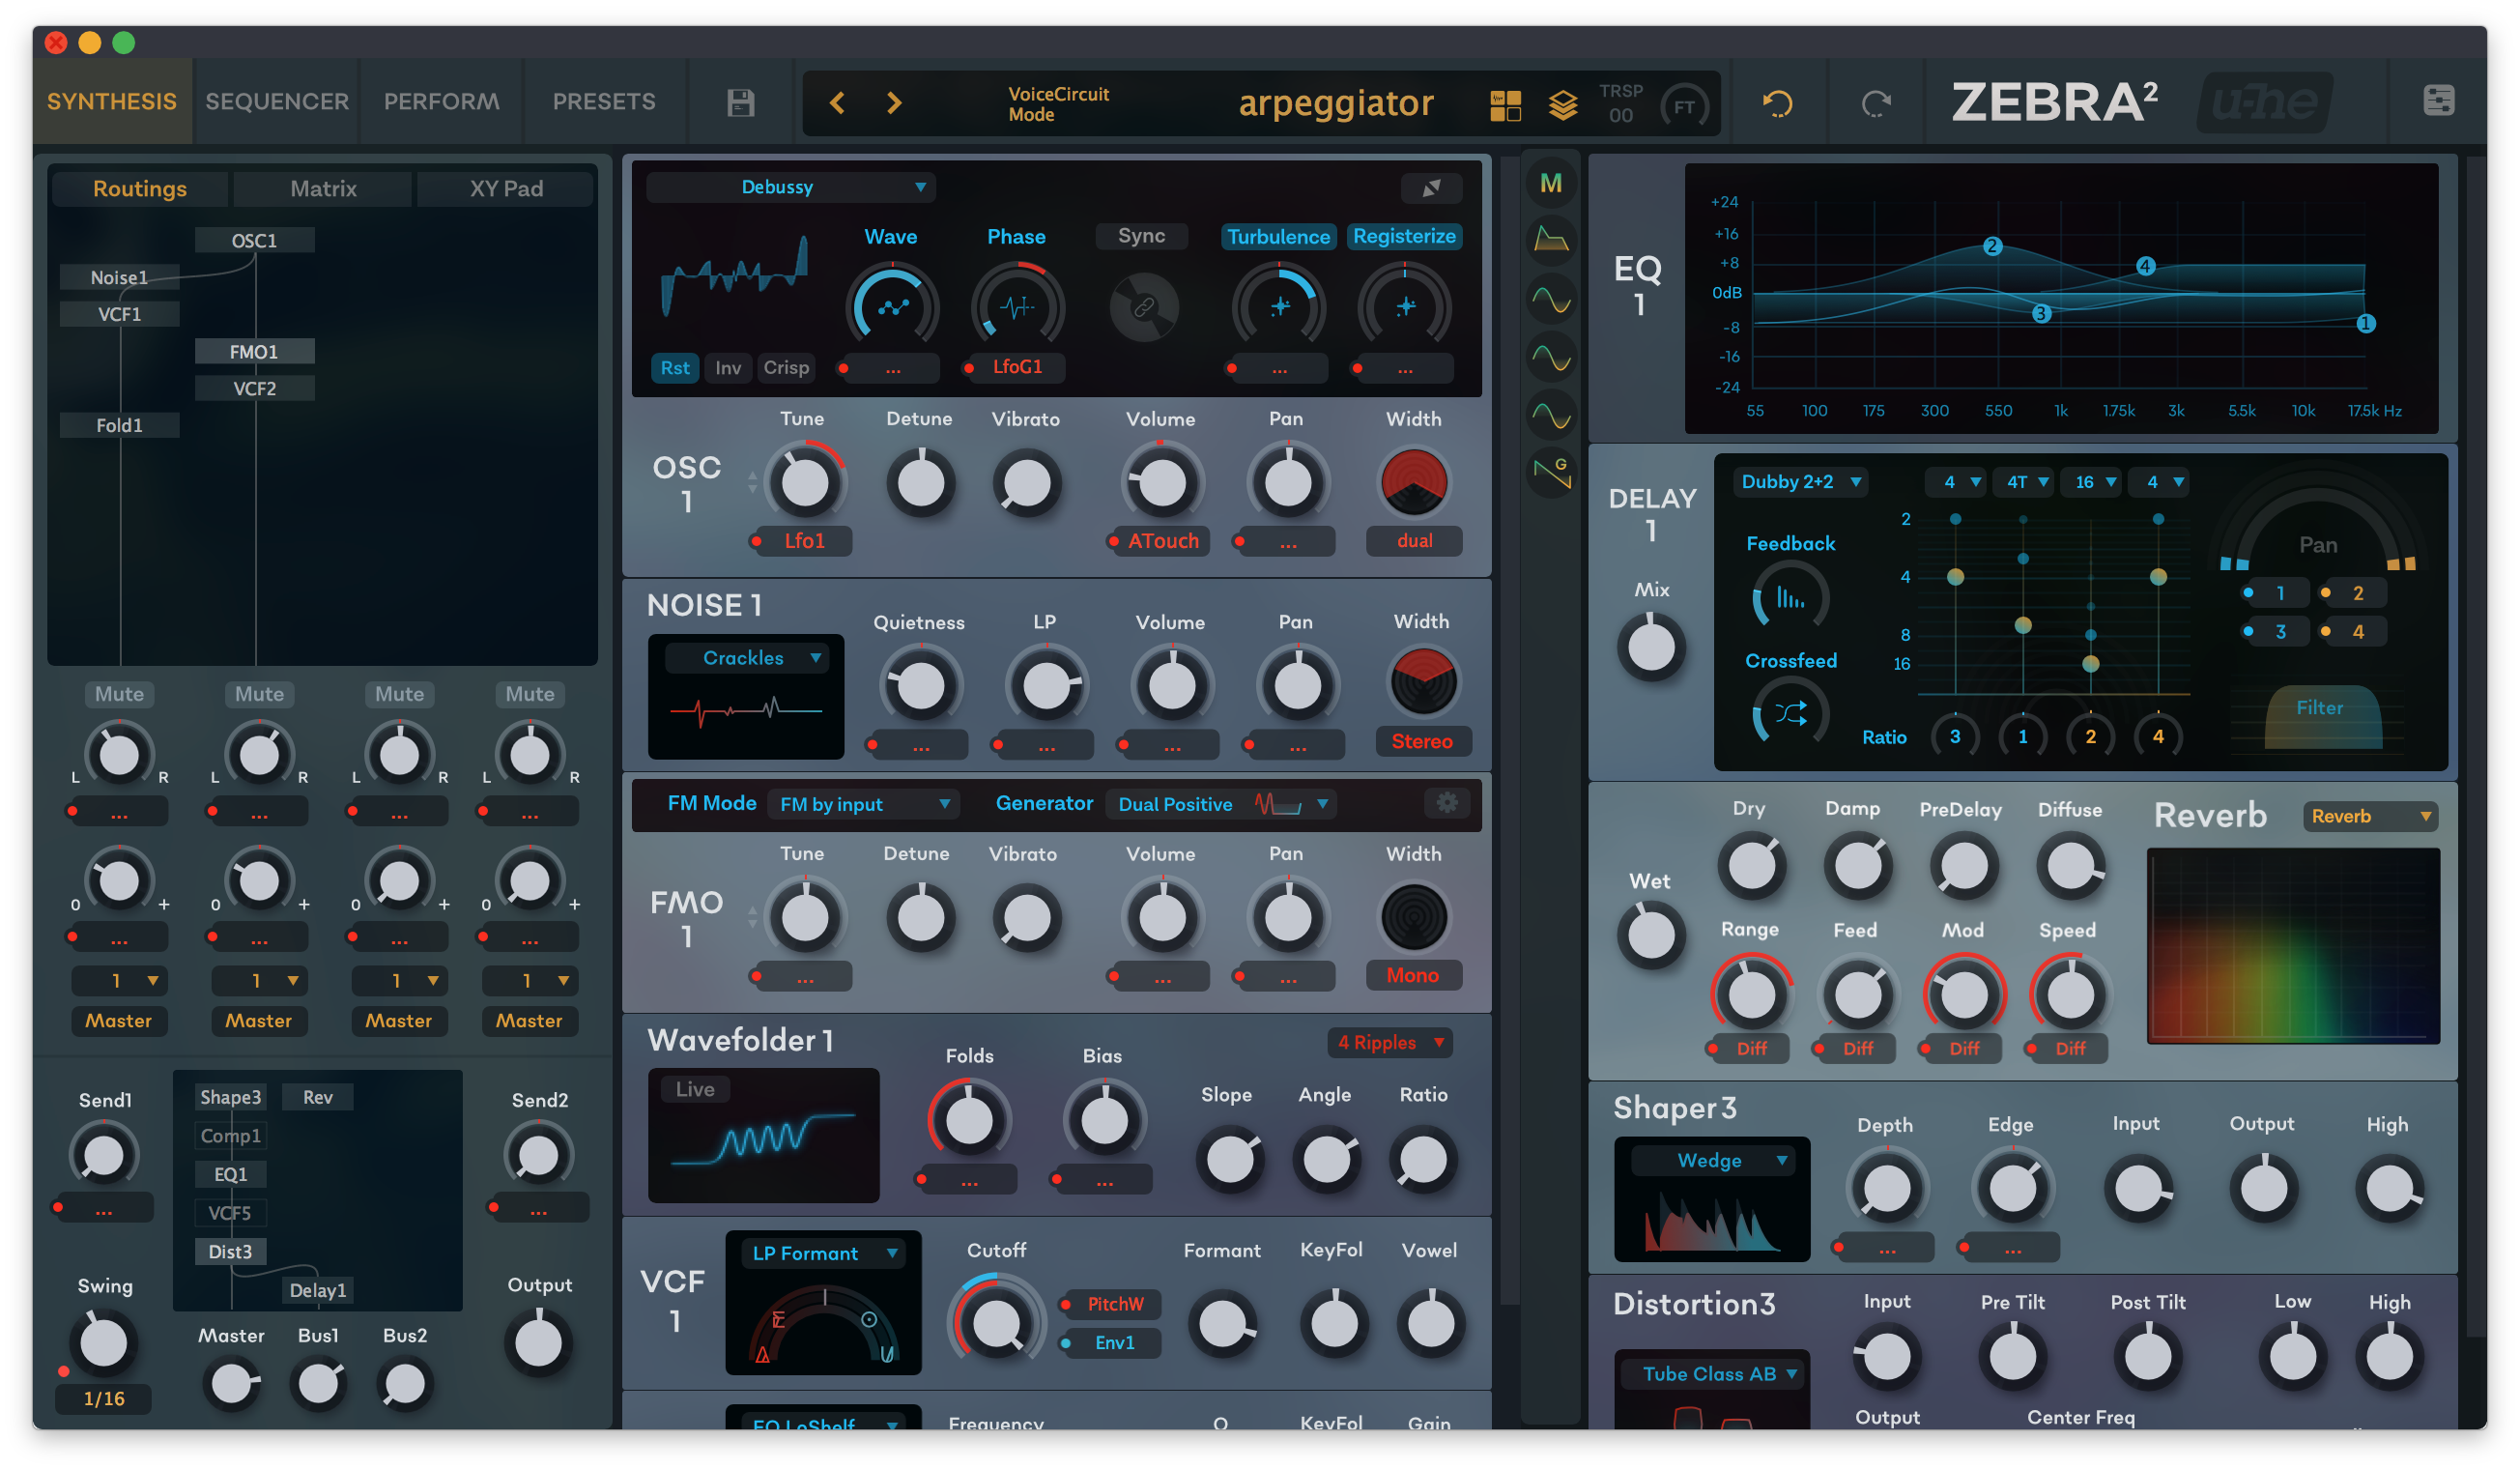The image size is (2520, 1469).
Task: Click the undo arrow icon
Action: click(1777, 104)
